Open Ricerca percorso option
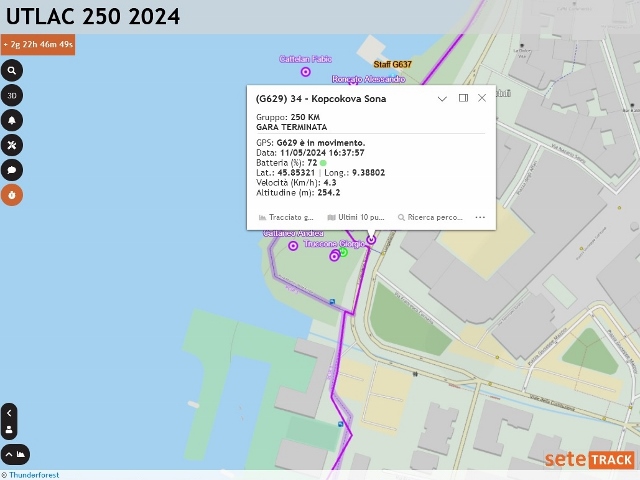The image size is (640, 480). point(430,217)
